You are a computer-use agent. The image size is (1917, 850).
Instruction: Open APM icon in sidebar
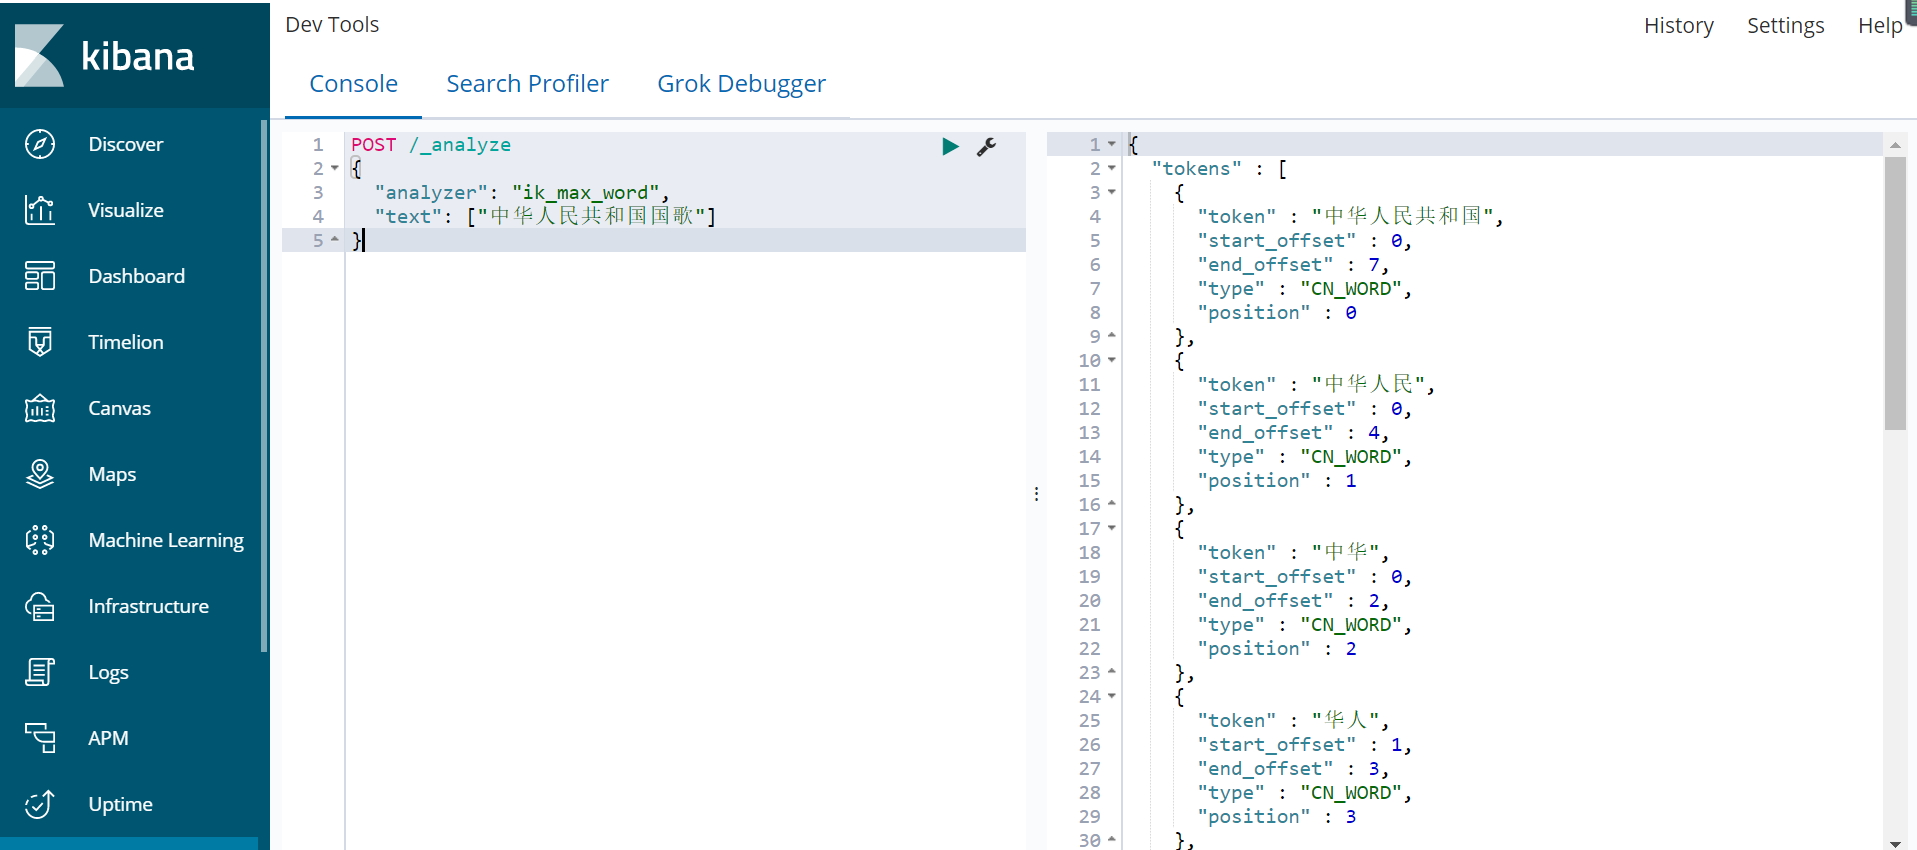(40, 738)
